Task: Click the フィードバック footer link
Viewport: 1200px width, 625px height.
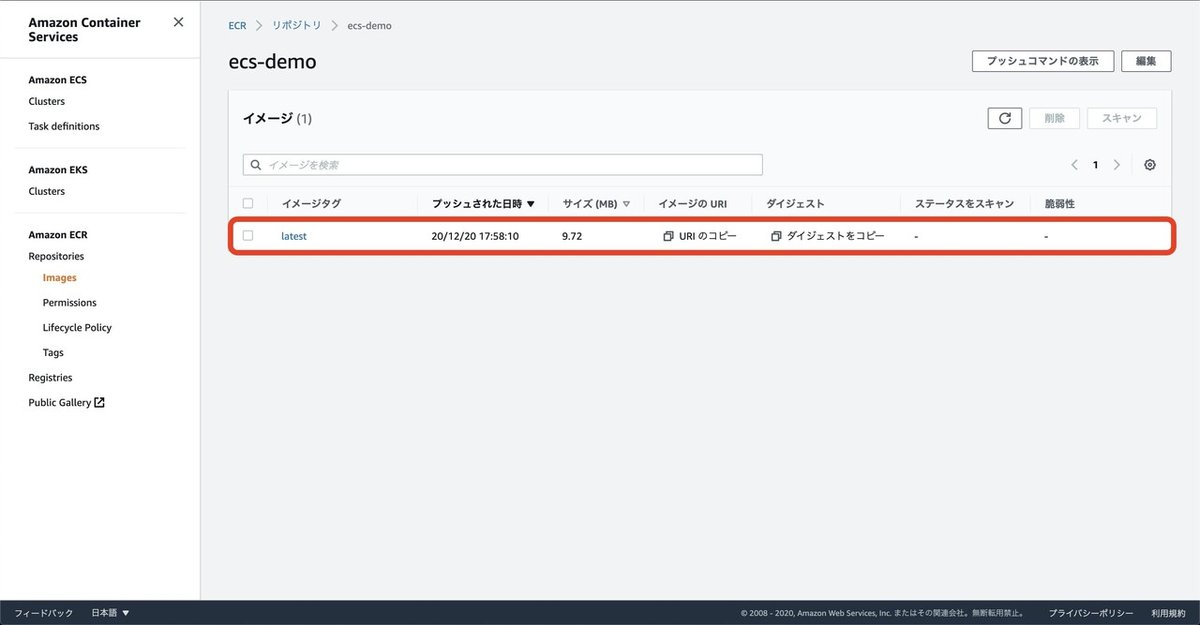Action: tap(44, 613)
